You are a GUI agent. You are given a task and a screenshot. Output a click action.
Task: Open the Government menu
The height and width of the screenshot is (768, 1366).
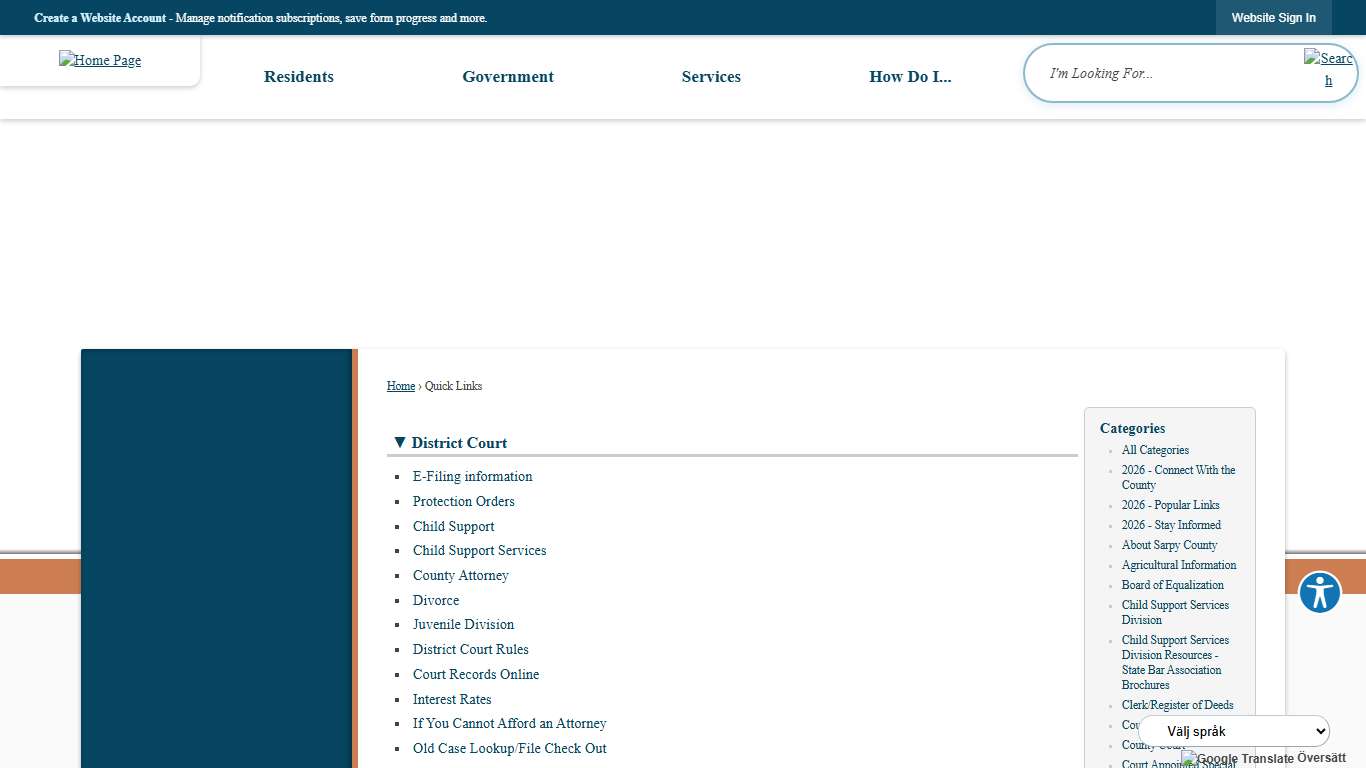(x=507, y=77)
